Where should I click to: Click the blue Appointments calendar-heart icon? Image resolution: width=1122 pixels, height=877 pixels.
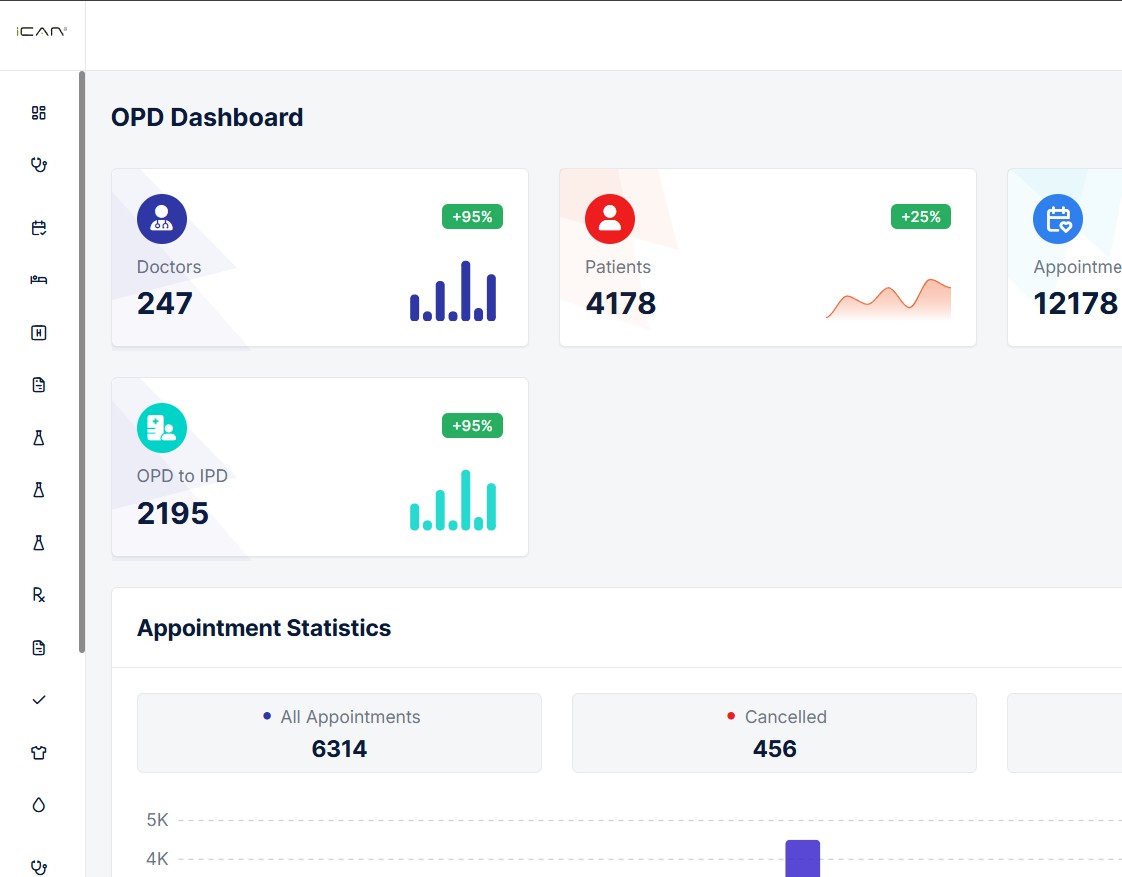coord(1058,218)
